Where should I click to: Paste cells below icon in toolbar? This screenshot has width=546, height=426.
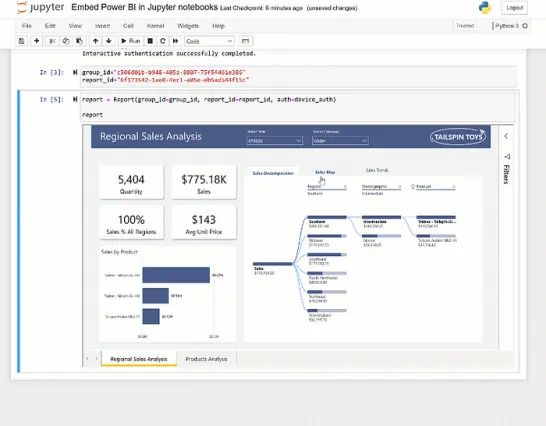coord(79,41)
